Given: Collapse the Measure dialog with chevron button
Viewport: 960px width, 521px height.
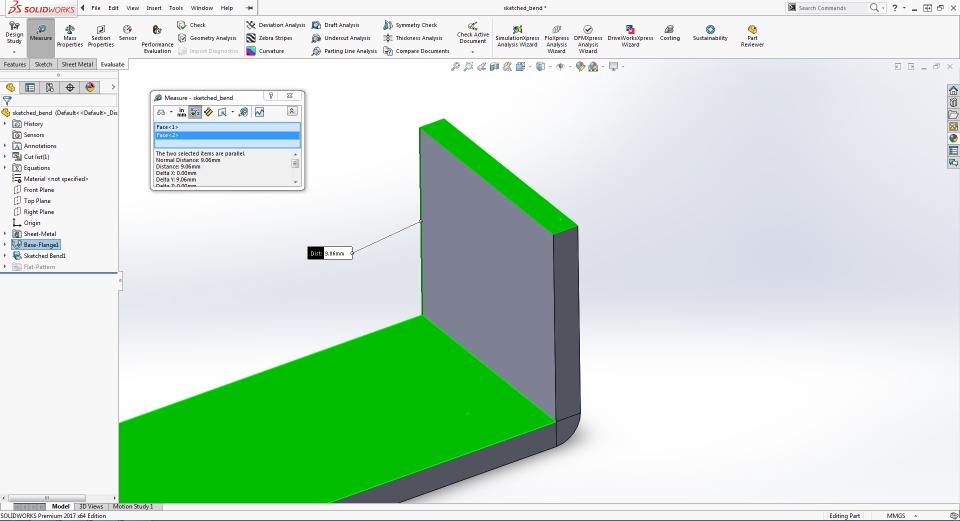Looking at the screenshot, I should [x=292, y=111].
